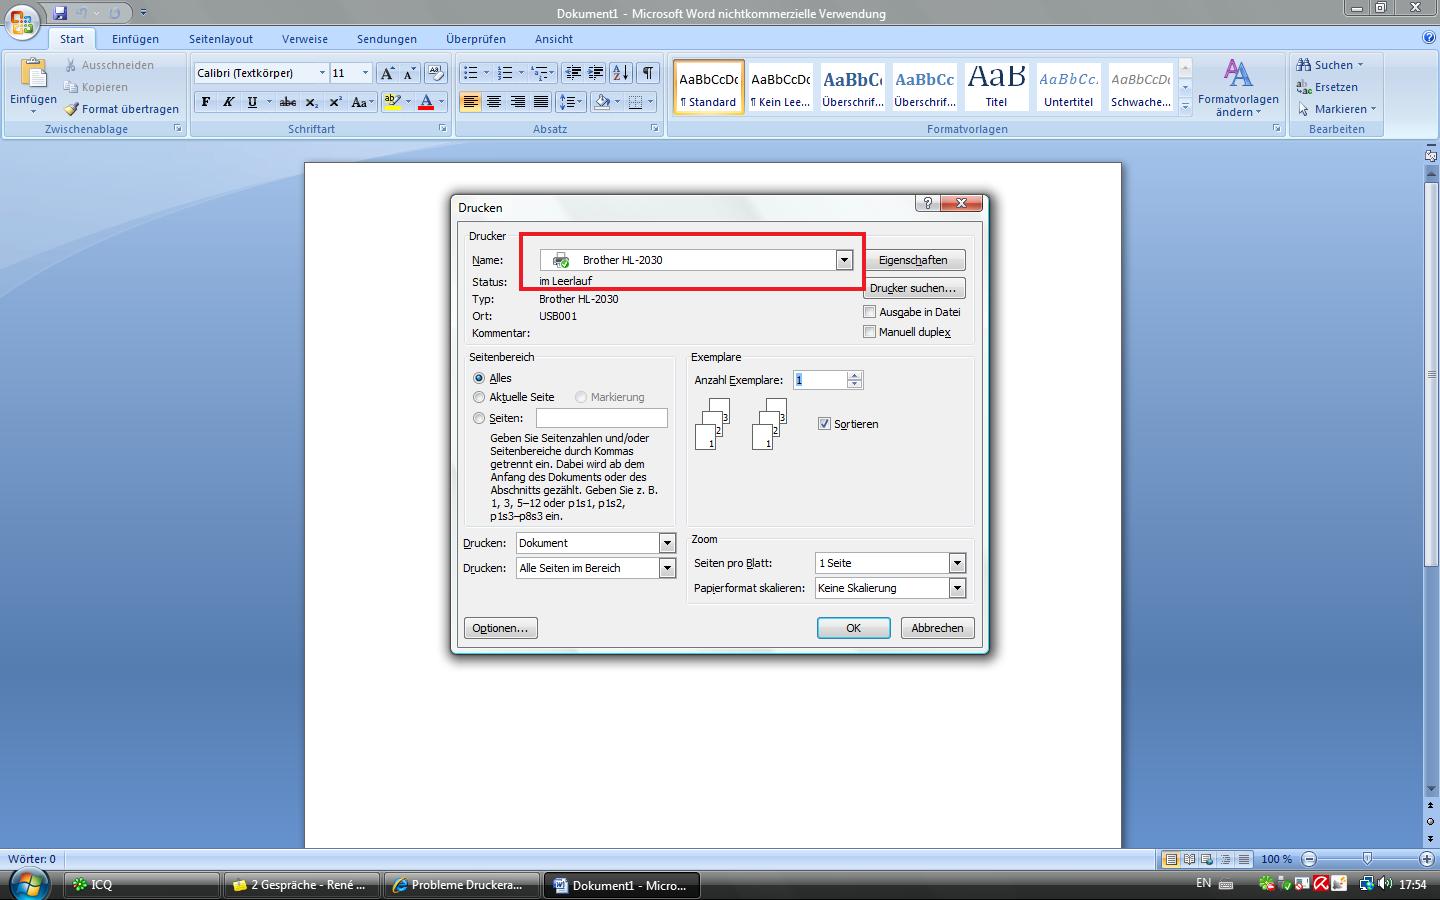Click the font color red A swatch
1440x900 pixels.
coord(426,102)
